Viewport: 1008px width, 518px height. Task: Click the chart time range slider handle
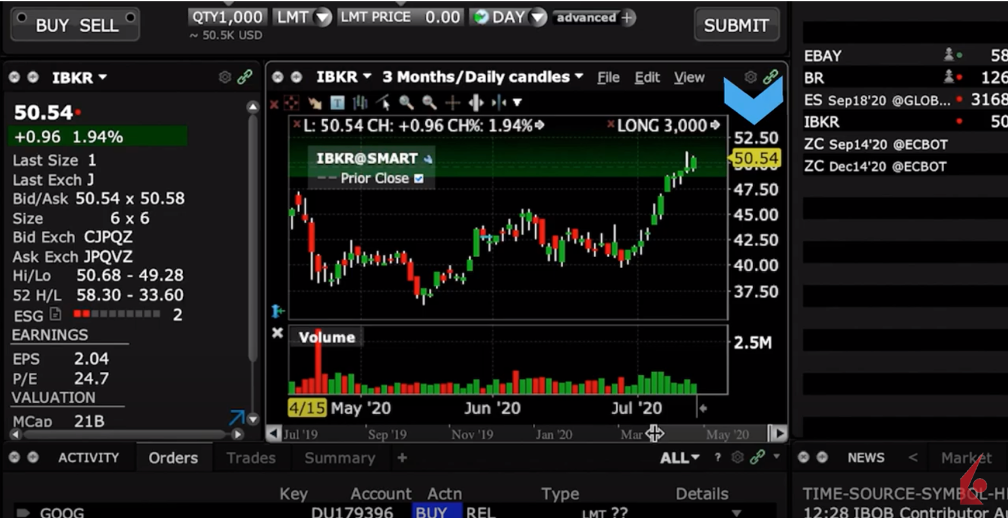tap(654, 433)
